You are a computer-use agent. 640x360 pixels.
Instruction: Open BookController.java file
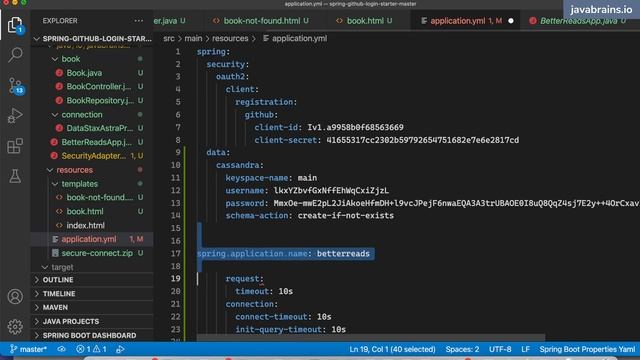pyautogui.click(x=99, y=87)
